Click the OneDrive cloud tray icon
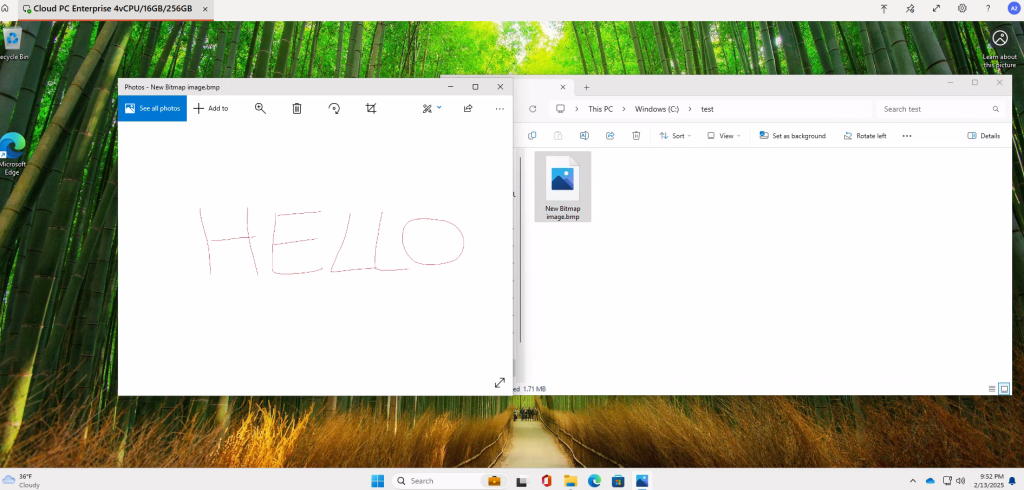The image size is (1024, 490). tap(930, 481)
